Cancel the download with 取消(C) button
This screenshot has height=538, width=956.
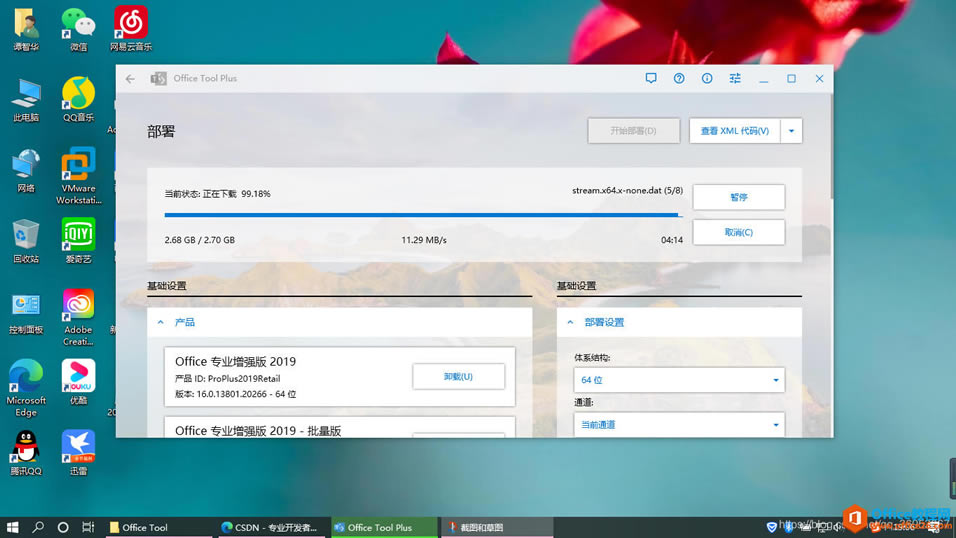click(x=739, y=232)
